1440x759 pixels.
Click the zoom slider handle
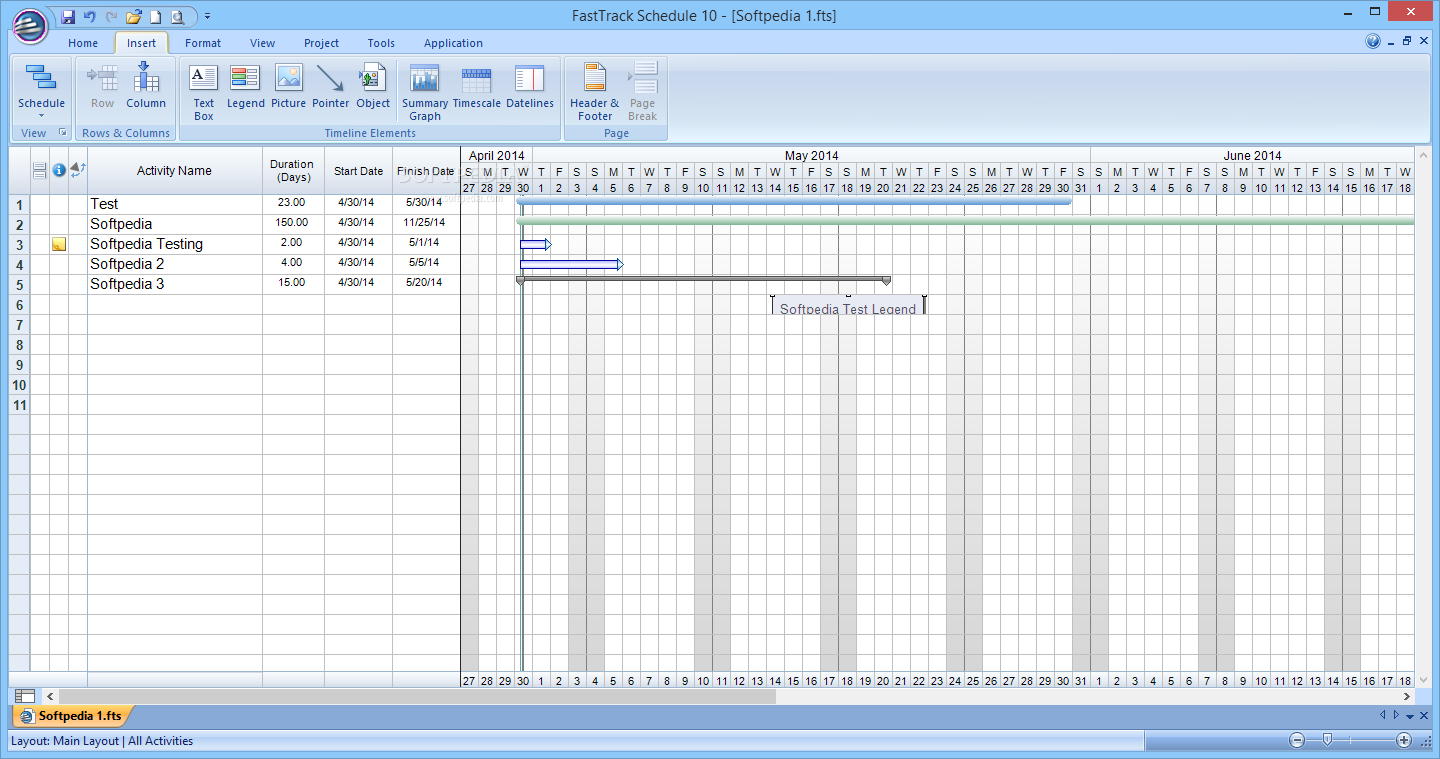point(1327,740)
